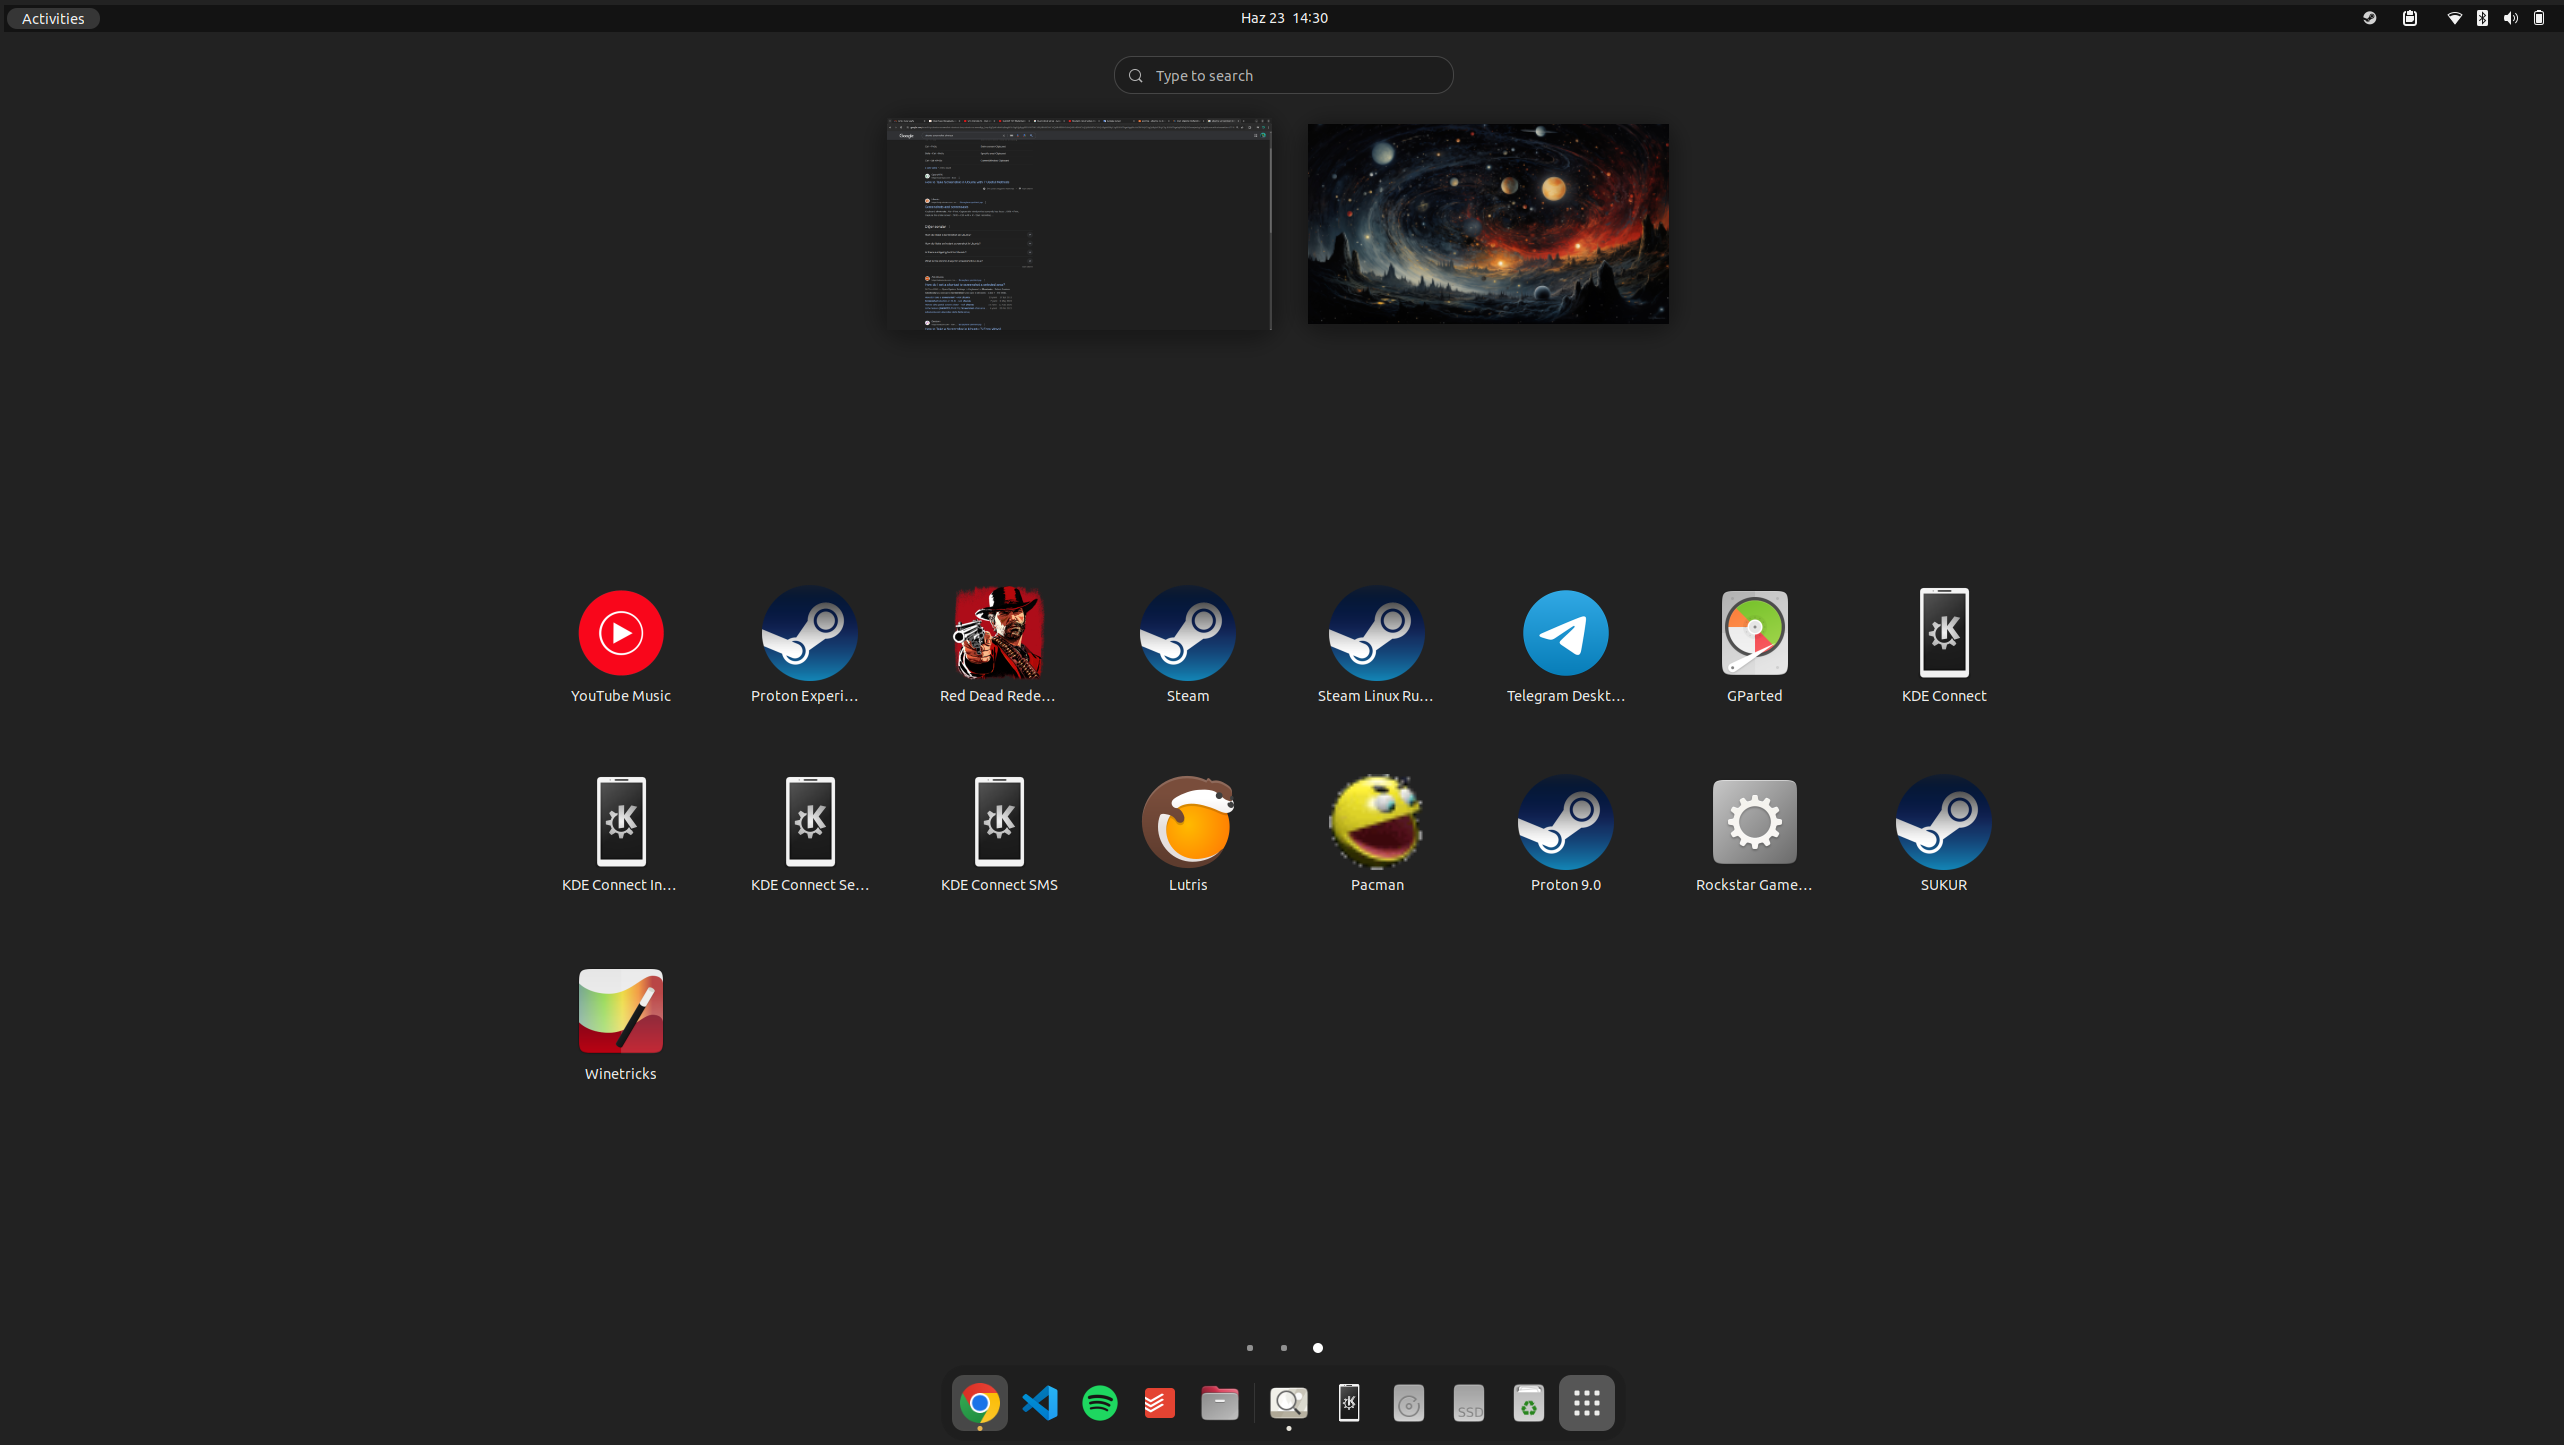Open KDE Connect phone icon in dock
Image resolution: width=2564 pixels, height=1445 pixels.
click(x=1348, y=1403)
